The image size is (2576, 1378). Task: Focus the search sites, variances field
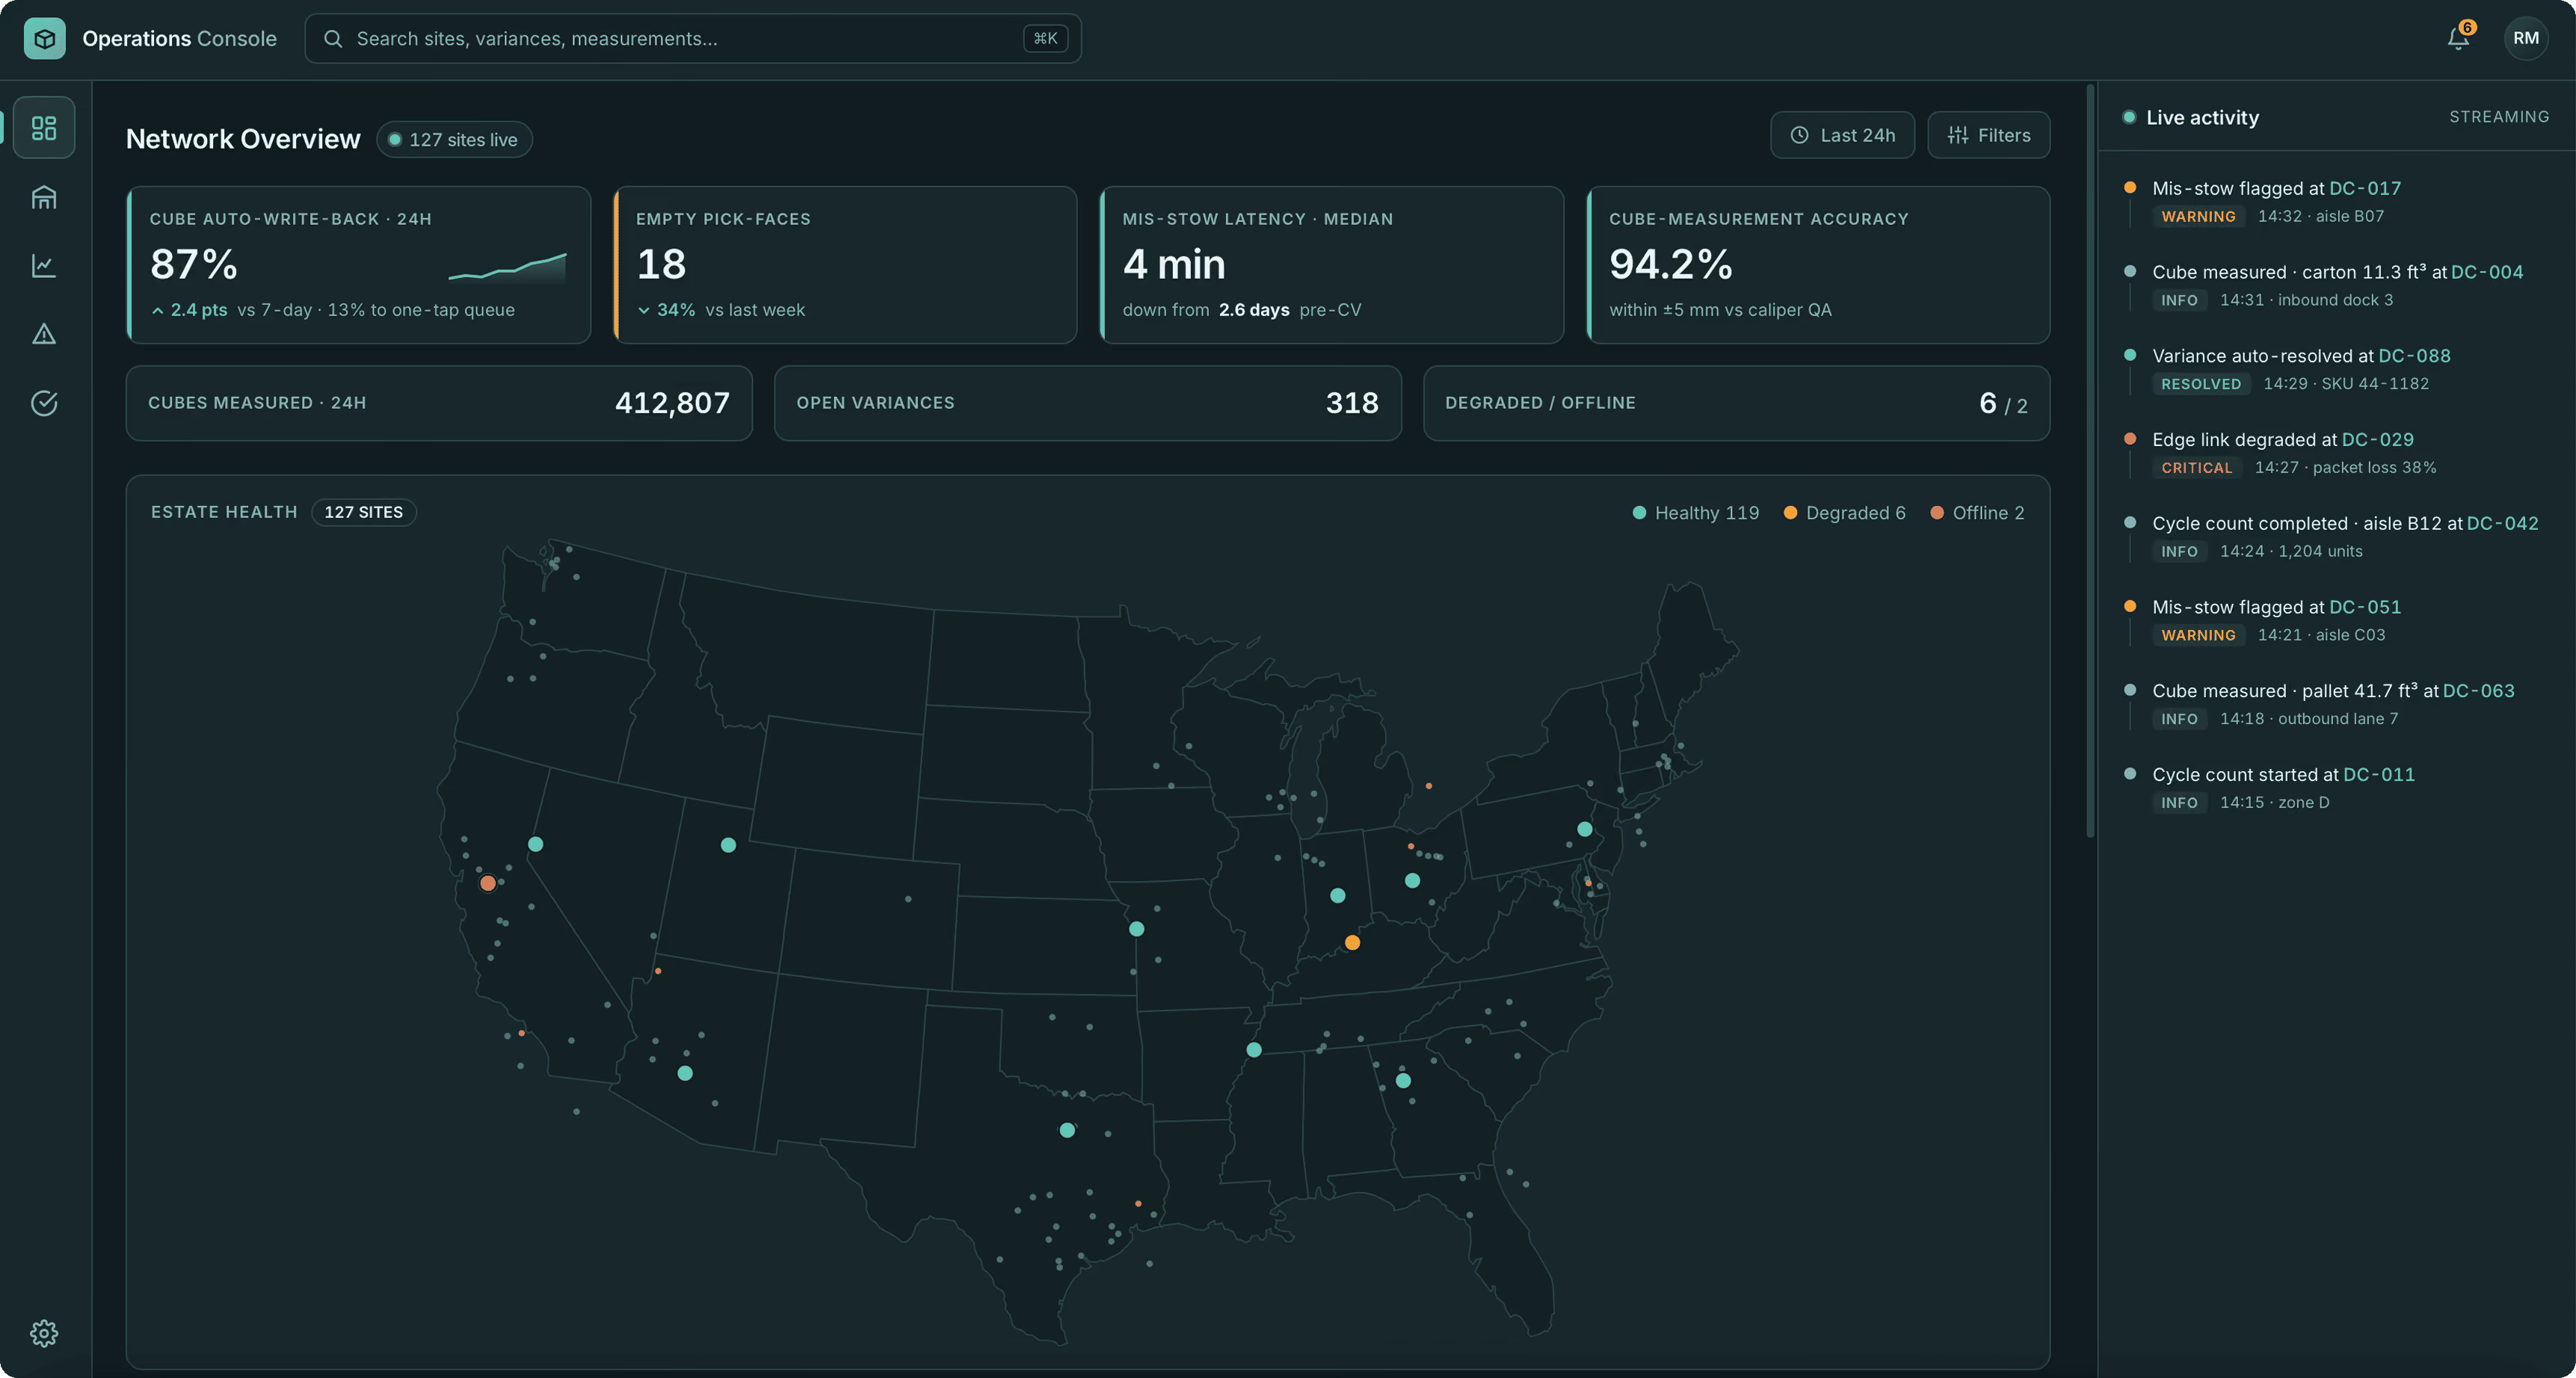pyautogui.click(x=692, y=38)
